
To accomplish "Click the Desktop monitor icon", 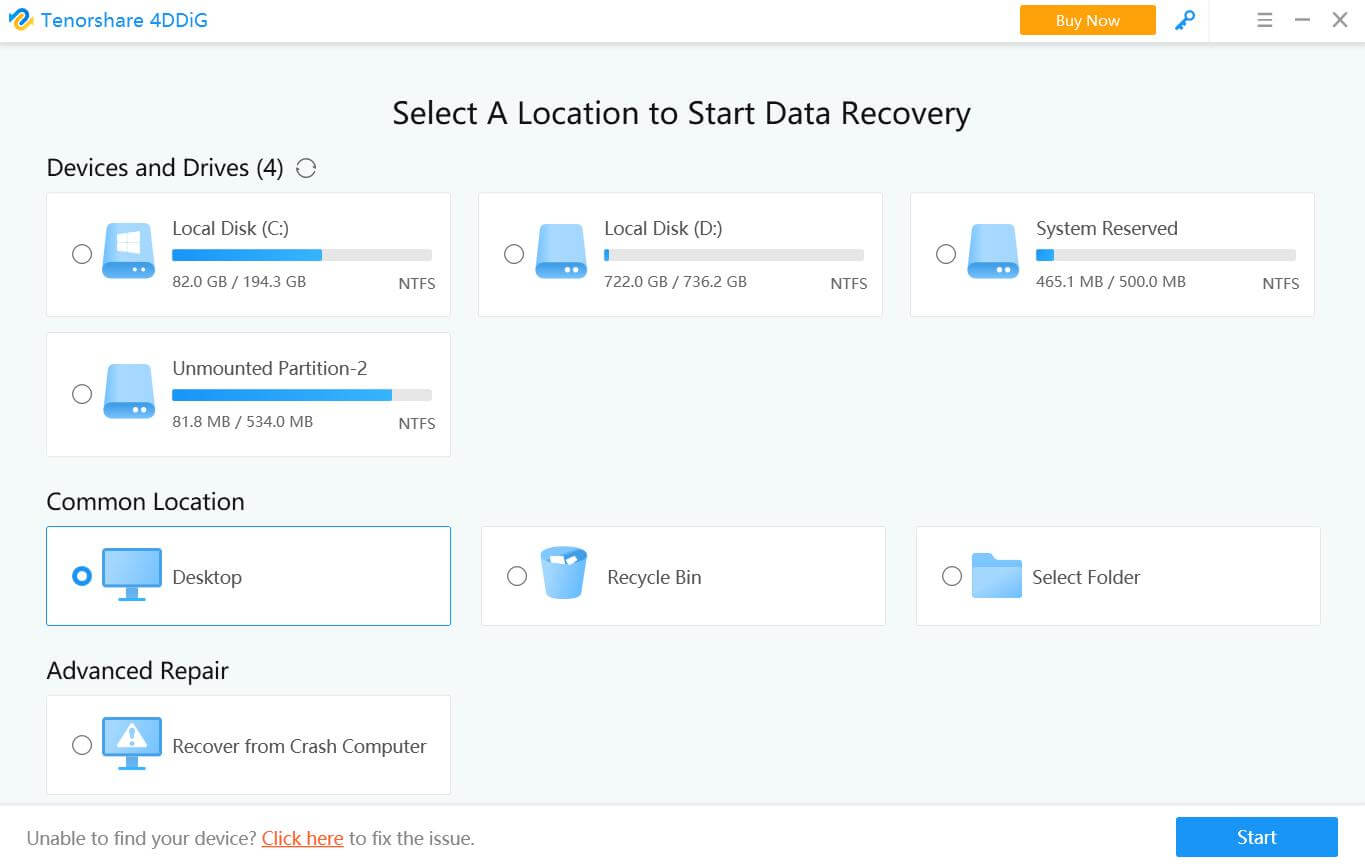I will tap(131, 574).
